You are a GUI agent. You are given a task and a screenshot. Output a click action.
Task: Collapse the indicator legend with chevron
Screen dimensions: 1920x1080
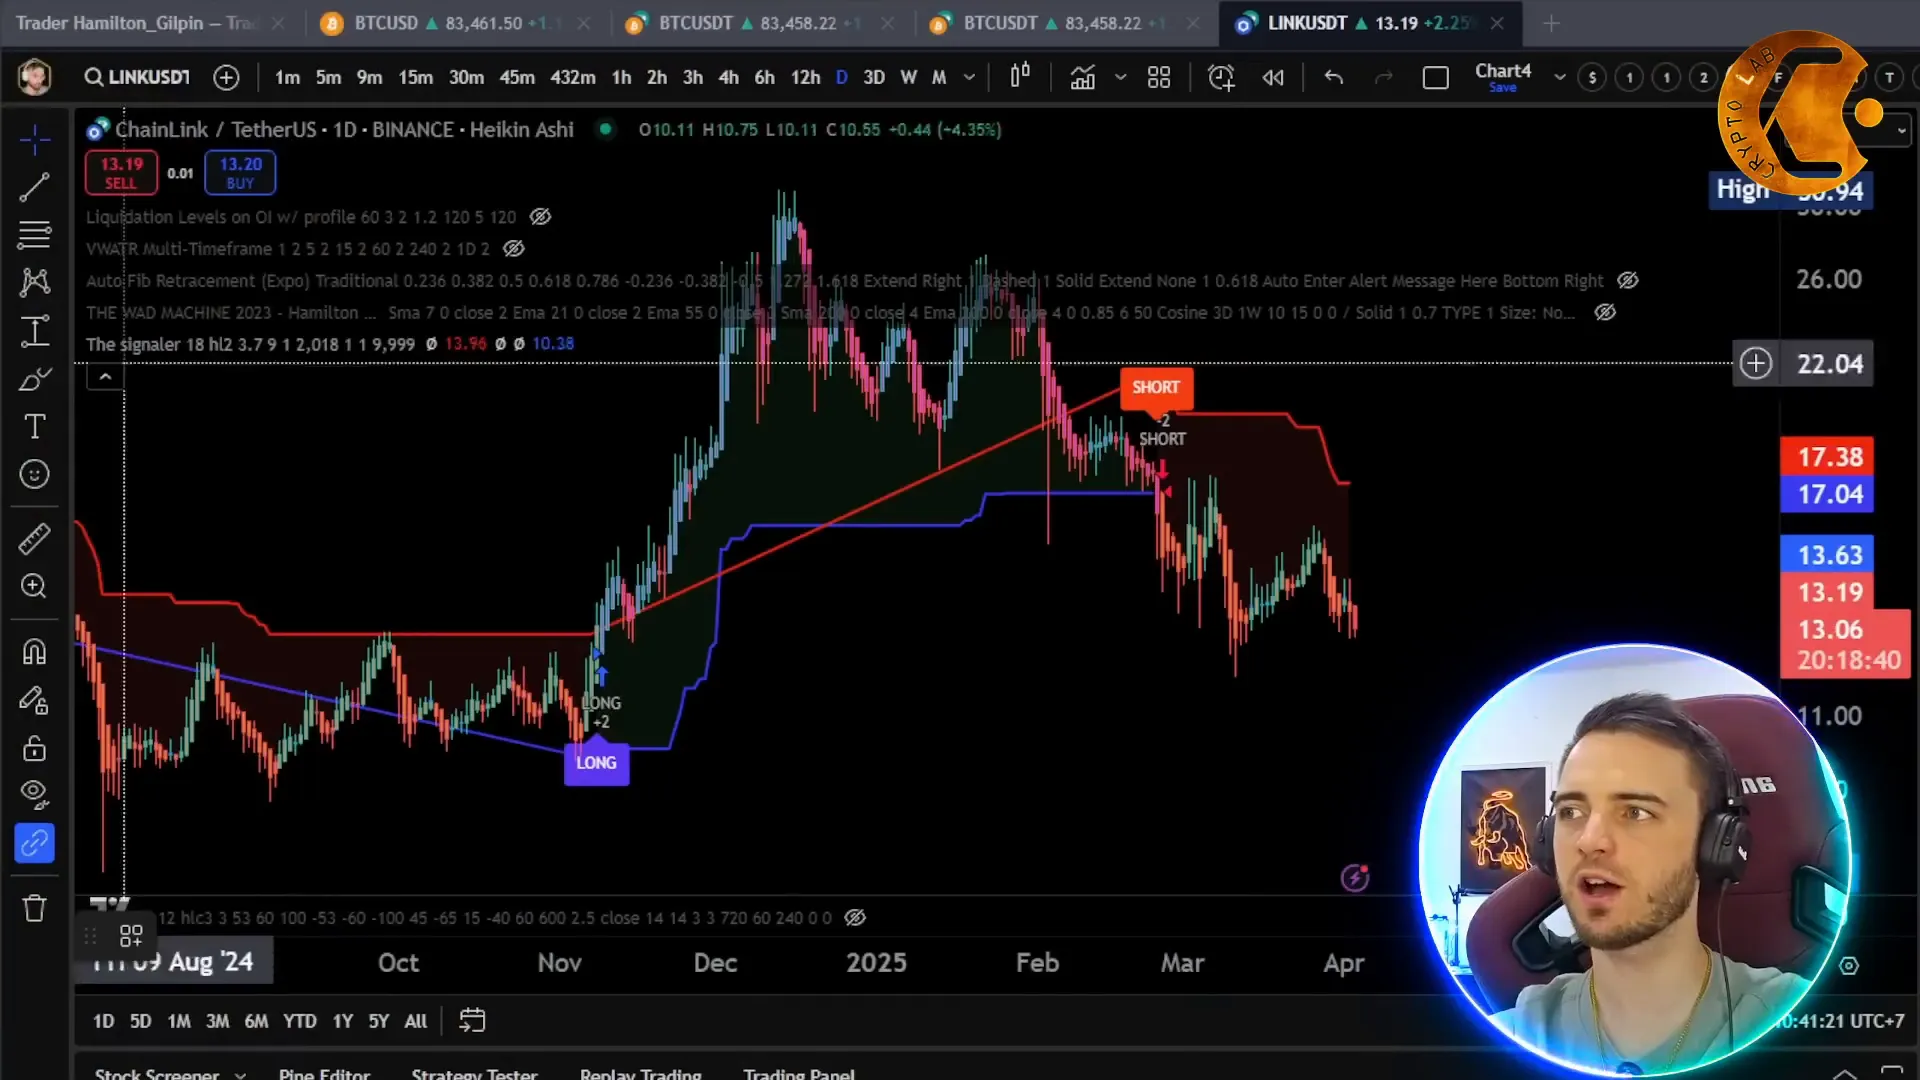pos(105,377)
